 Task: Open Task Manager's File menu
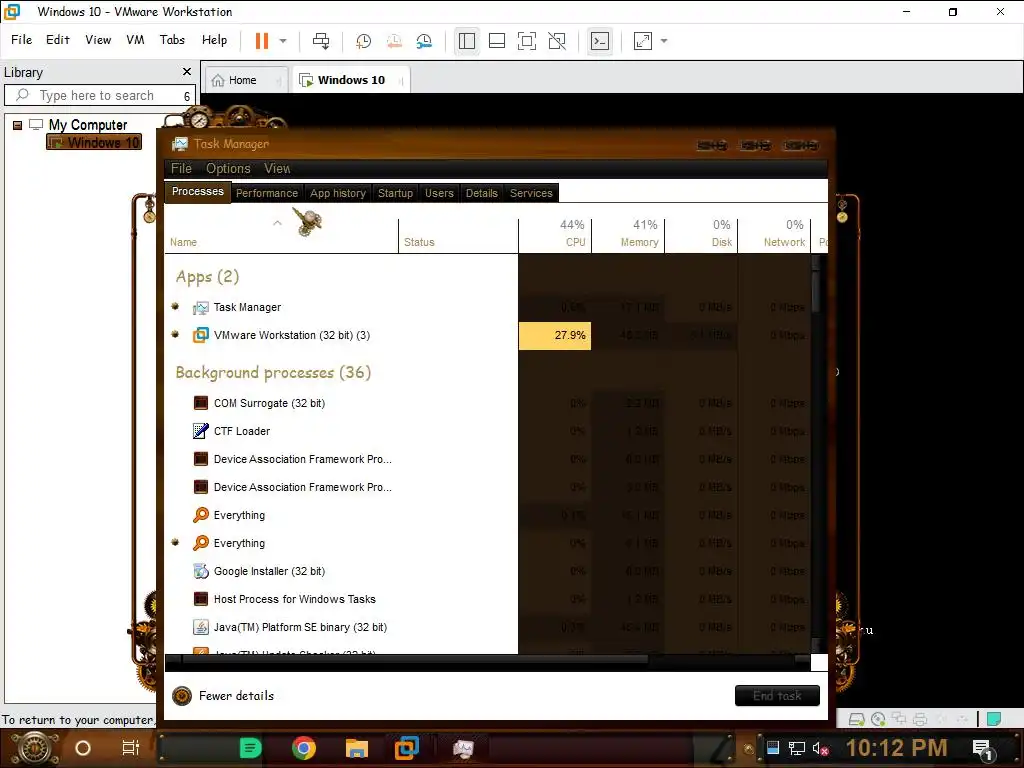181,168
